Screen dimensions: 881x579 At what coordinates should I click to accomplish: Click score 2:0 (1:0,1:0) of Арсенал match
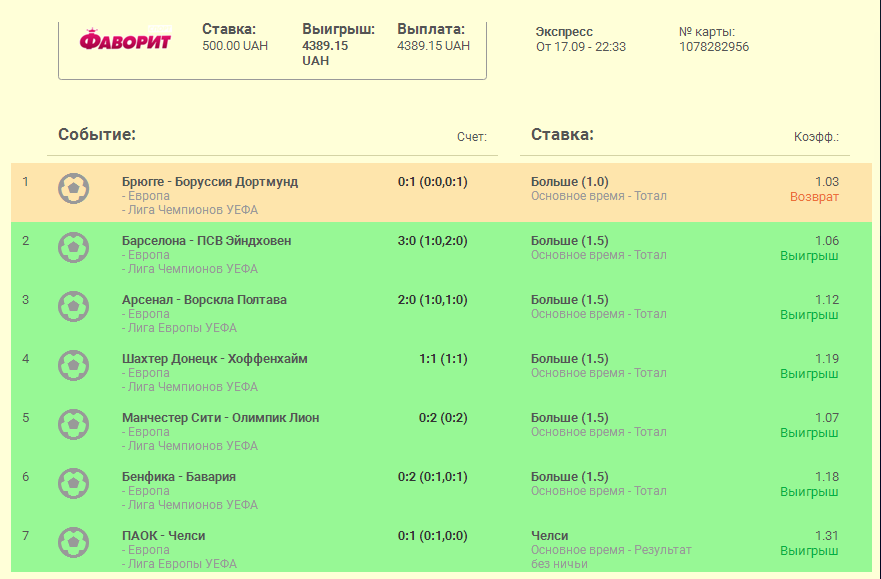point(433,300)
